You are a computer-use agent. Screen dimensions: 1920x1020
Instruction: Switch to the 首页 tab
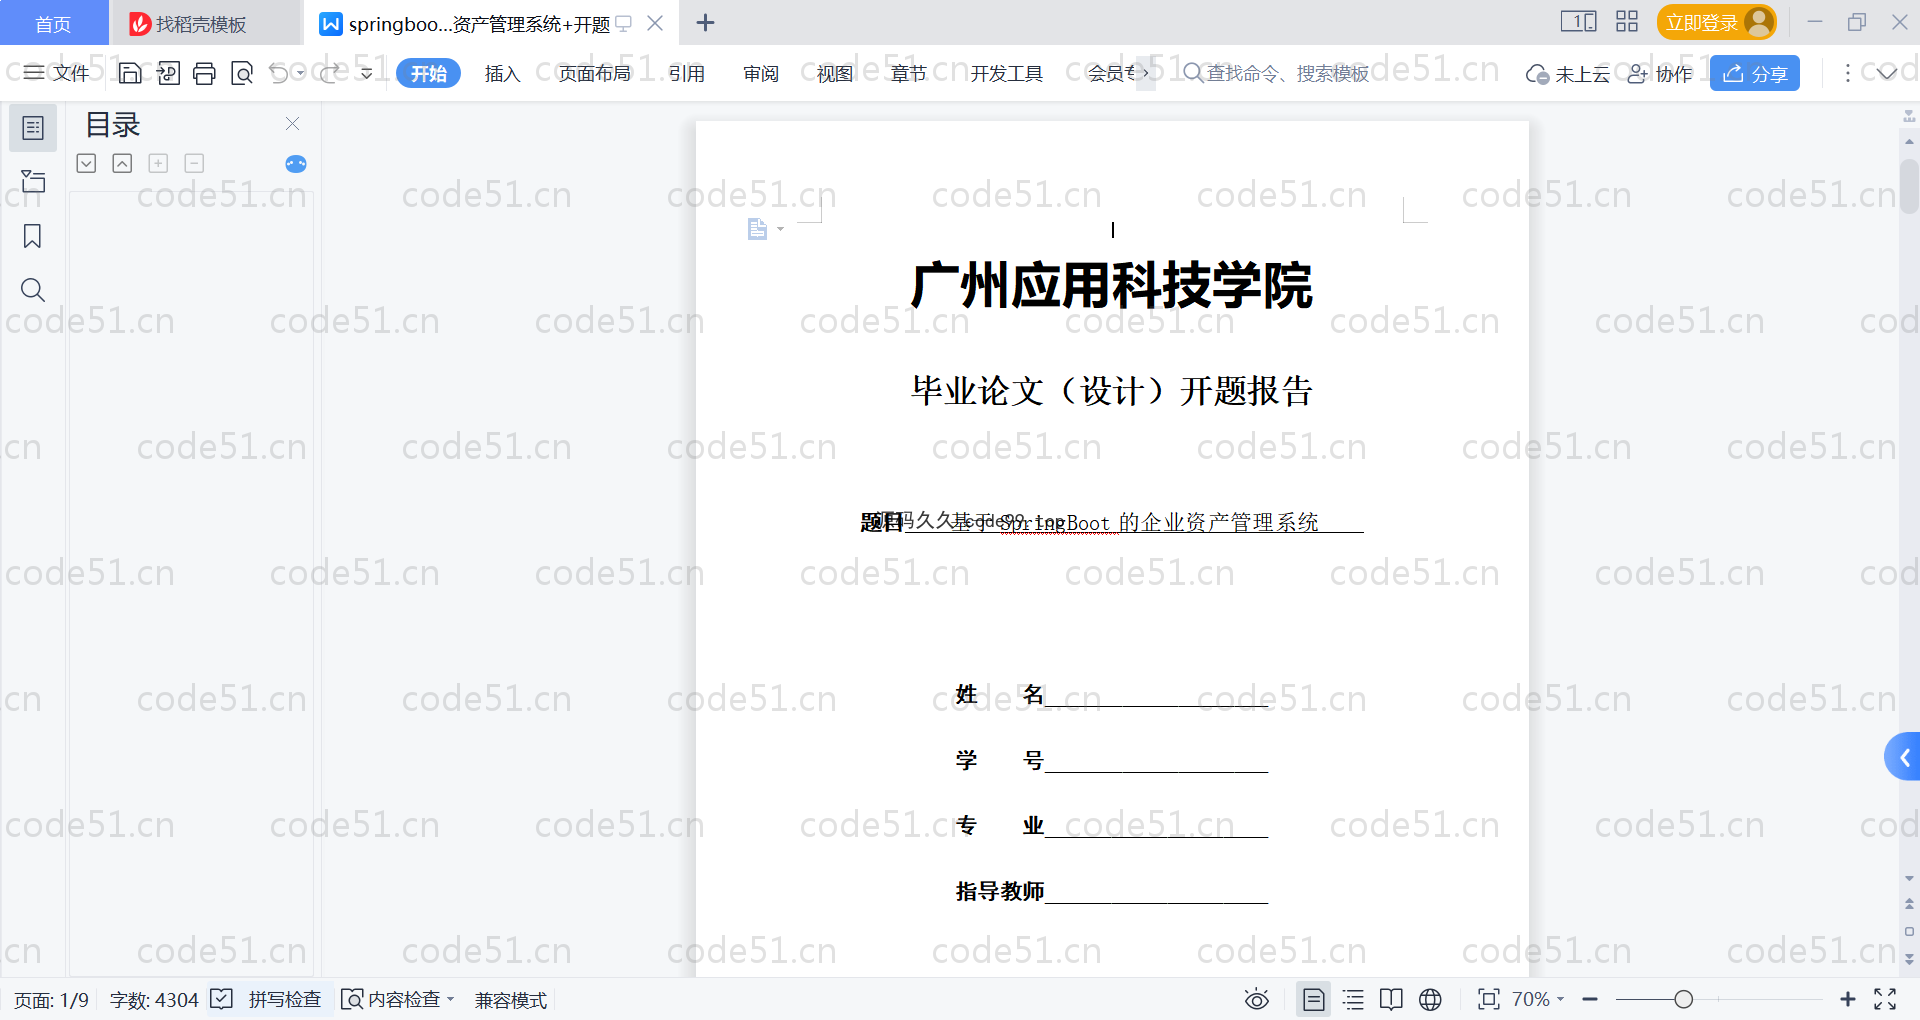point(53,23)
